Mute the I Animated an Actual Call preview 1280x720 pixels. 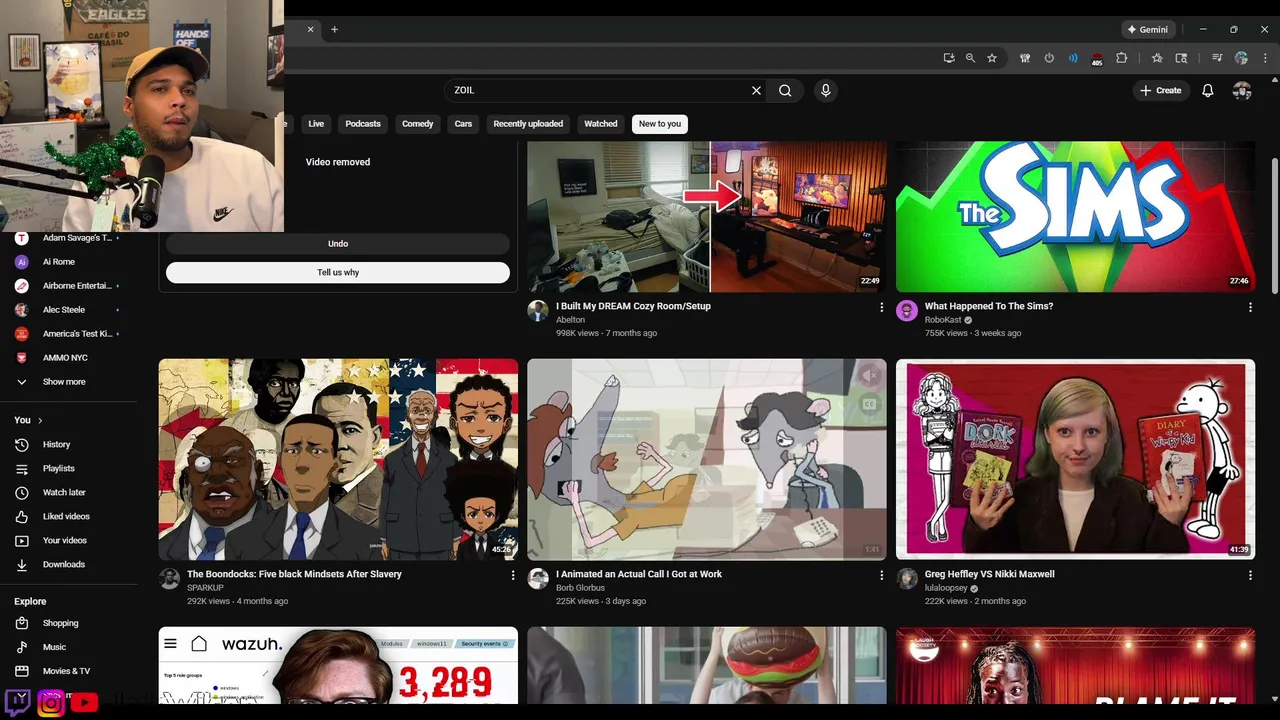pos(869,376)
